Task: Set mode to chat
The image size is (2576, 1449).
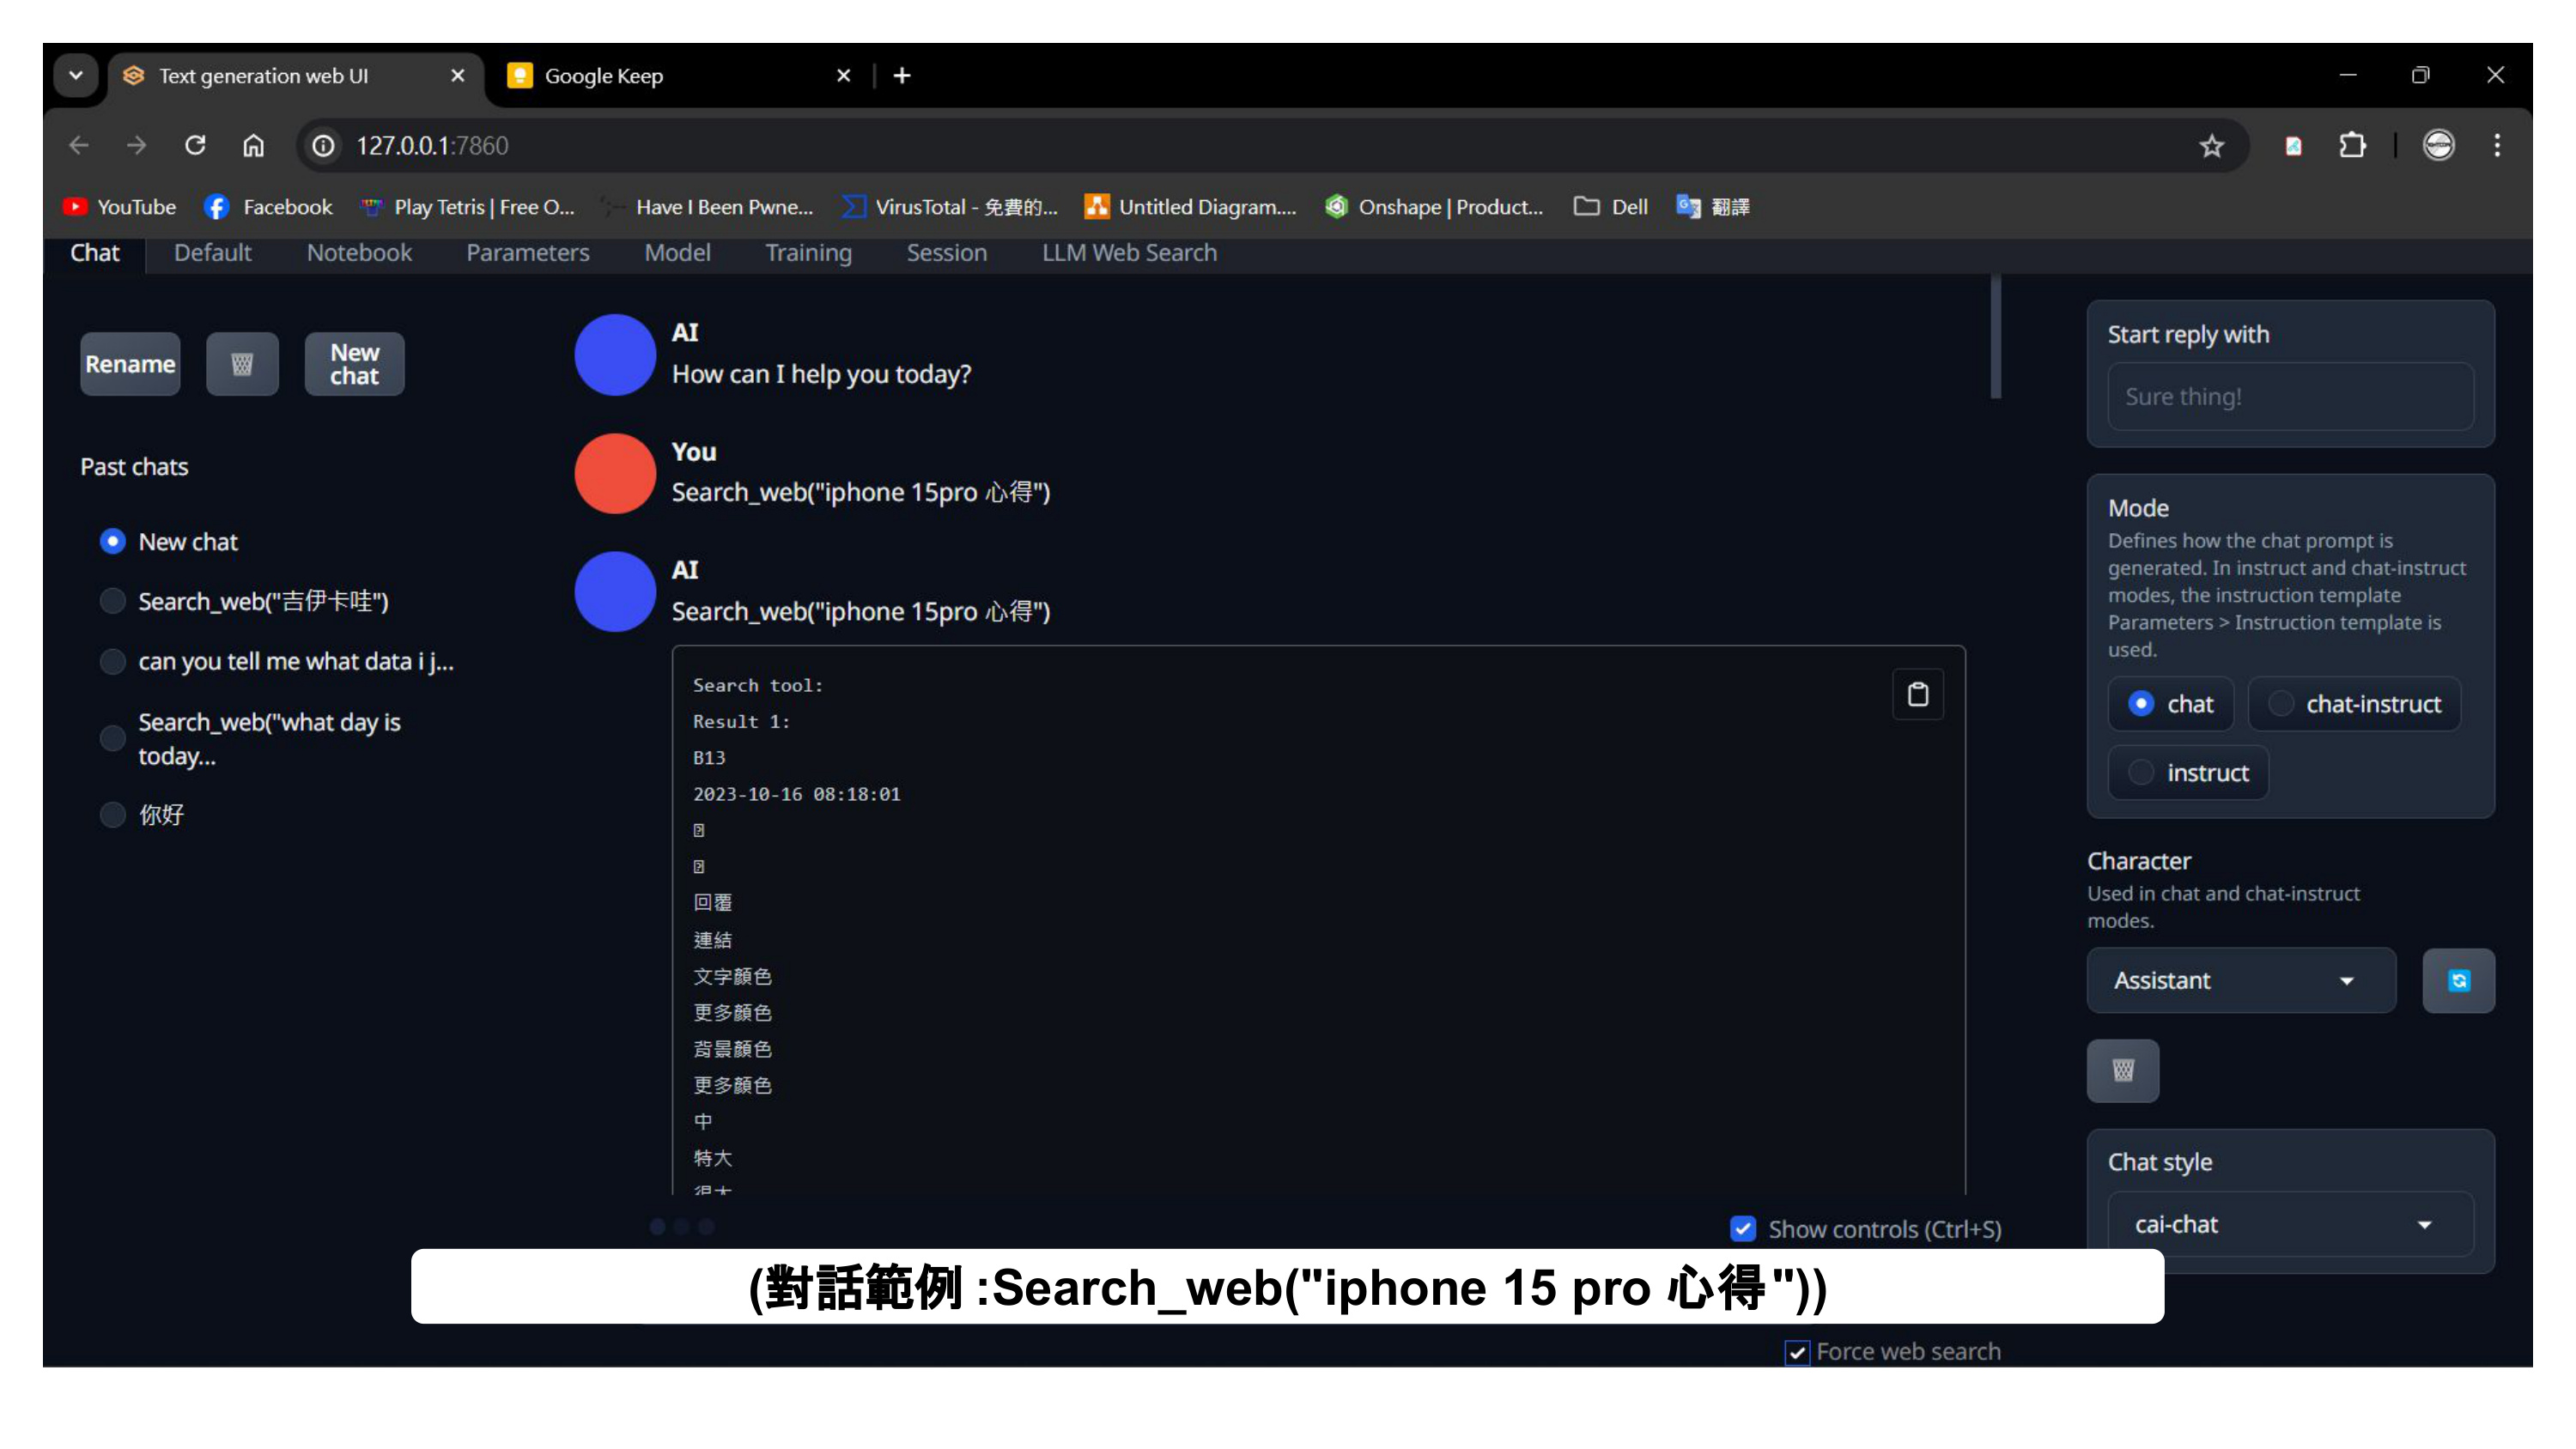Action: pos(2169,704)
